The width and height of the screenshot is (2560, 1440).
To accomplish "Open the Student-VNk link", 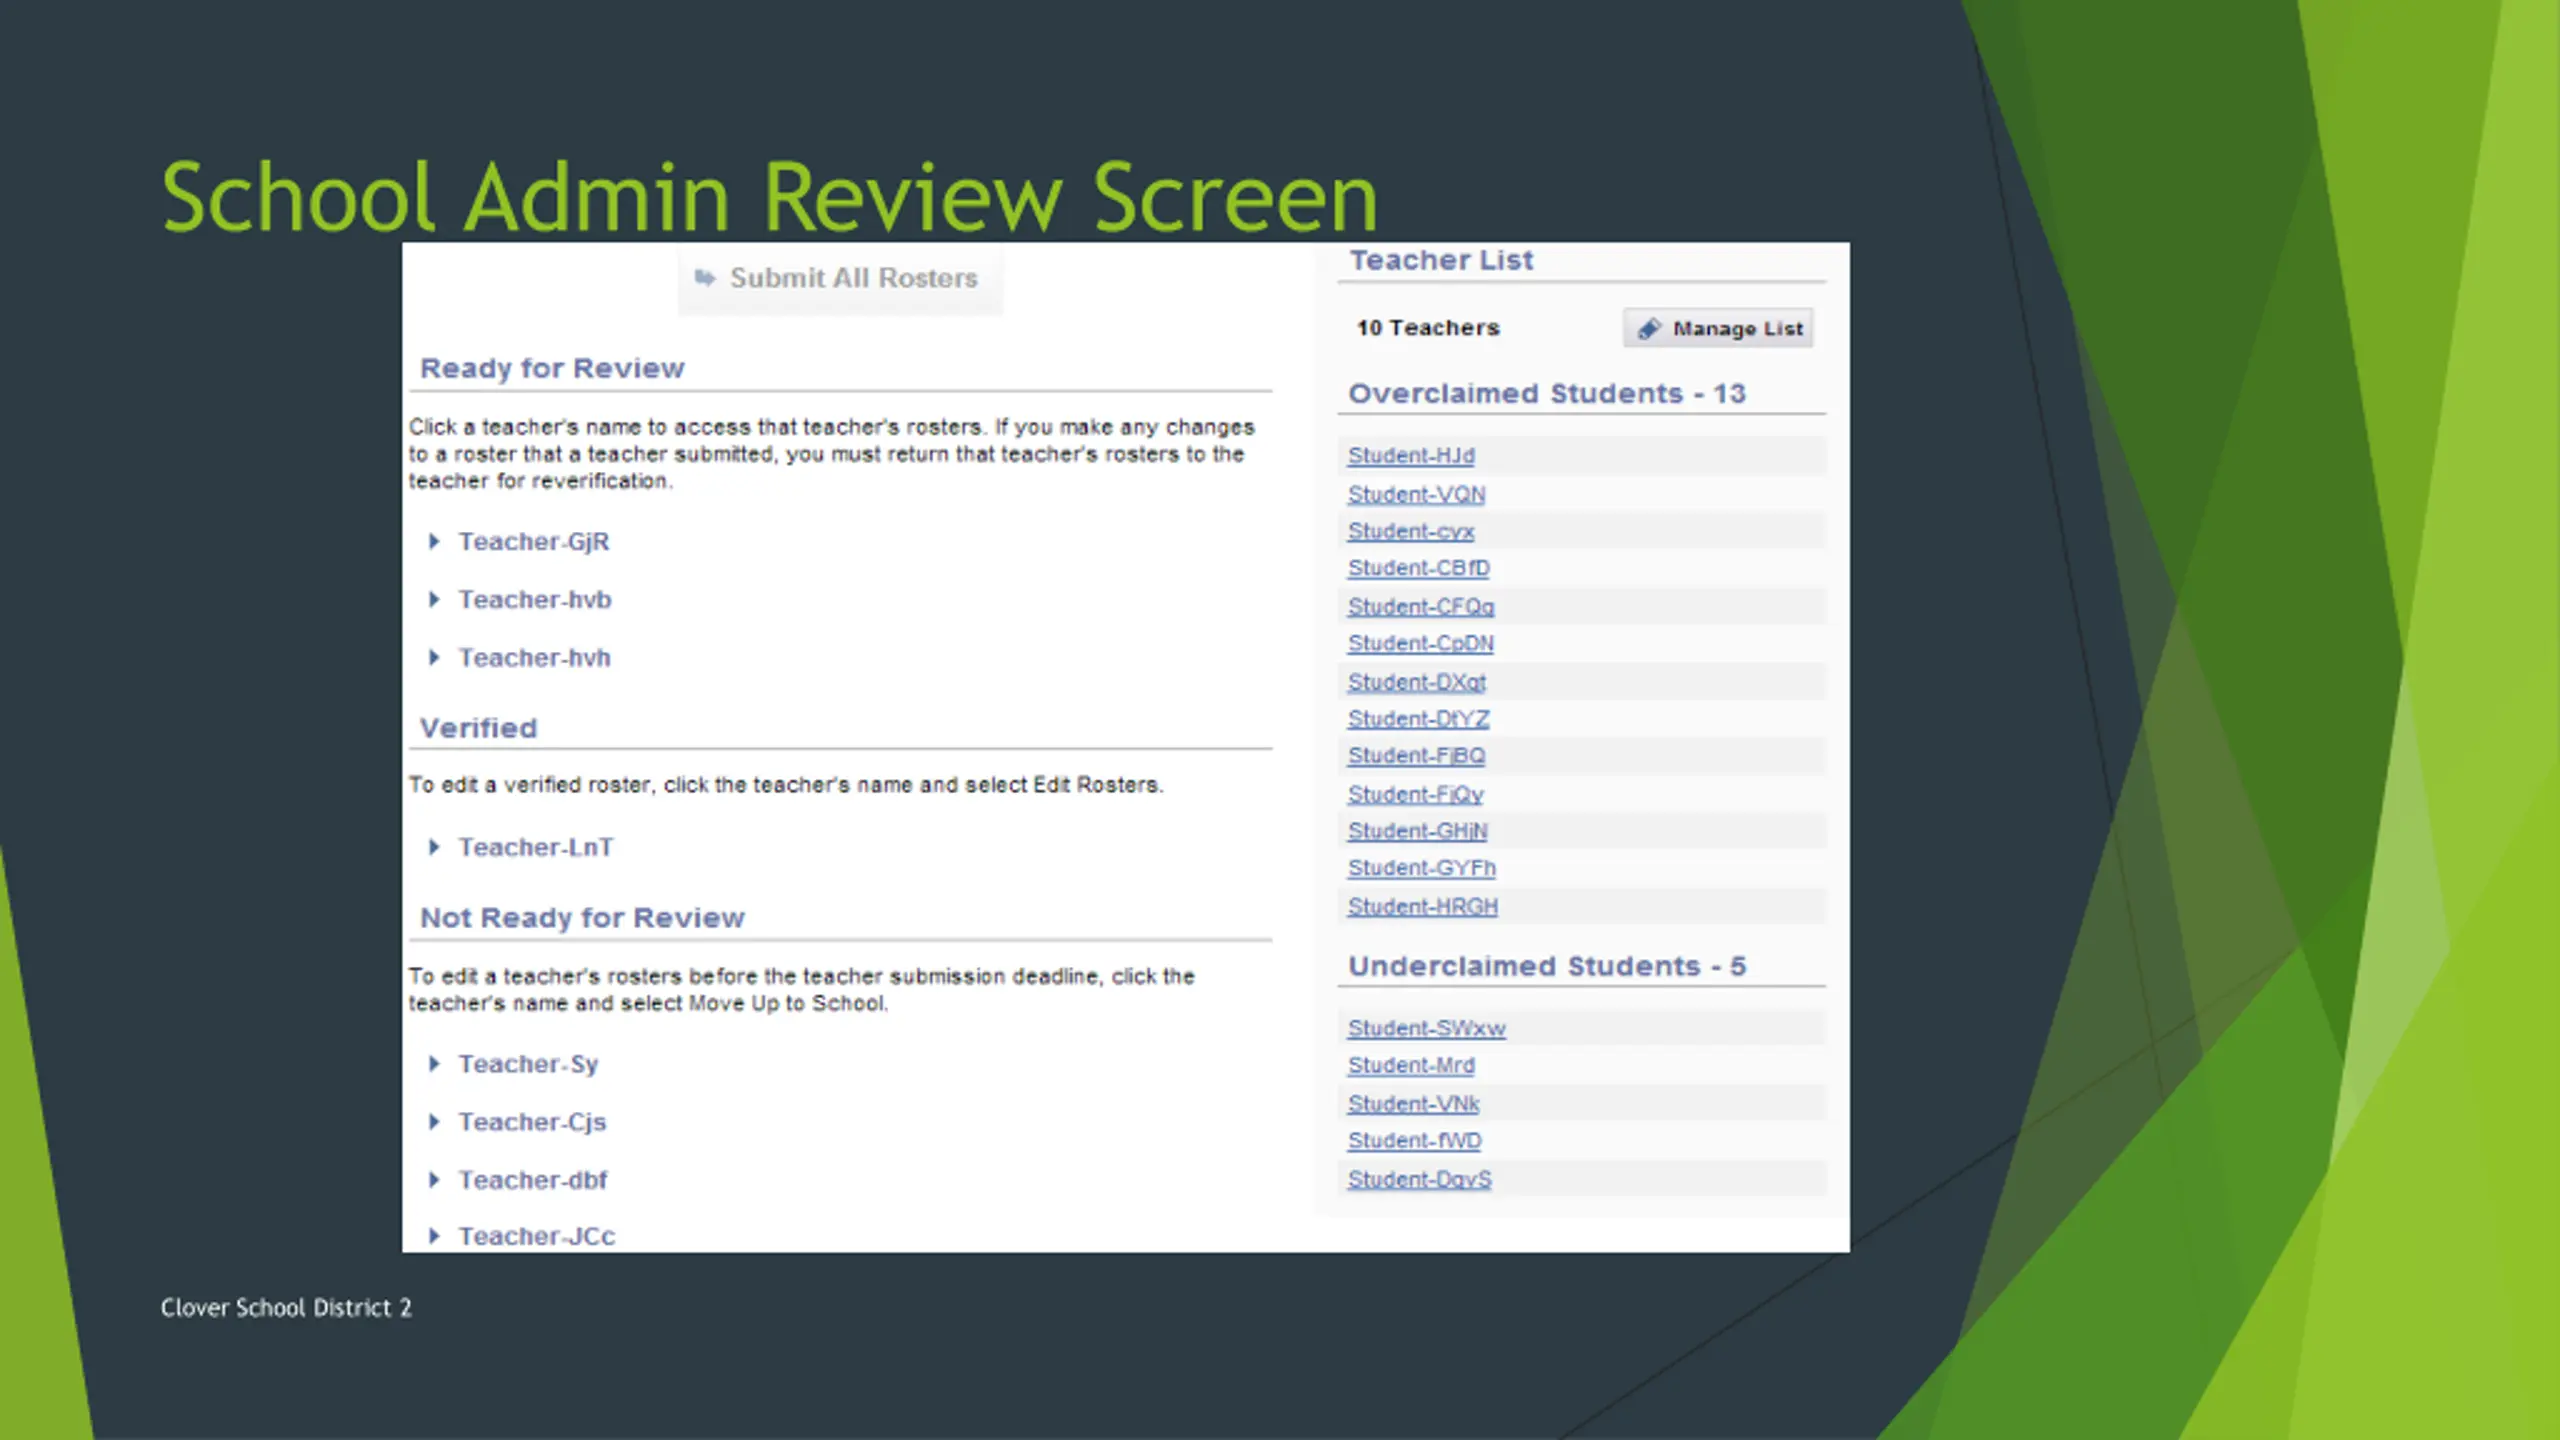I will tap(1413, 1104).
